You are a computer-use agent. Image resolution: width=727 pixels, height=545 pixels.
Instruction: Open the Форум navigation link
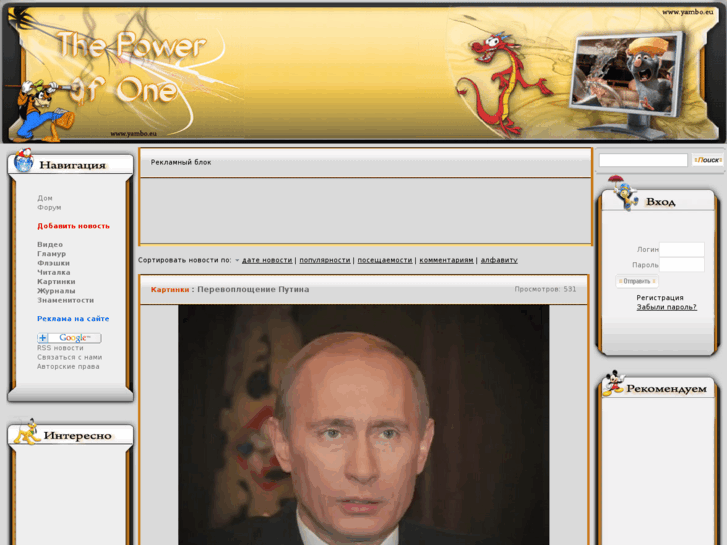(49, 207)
